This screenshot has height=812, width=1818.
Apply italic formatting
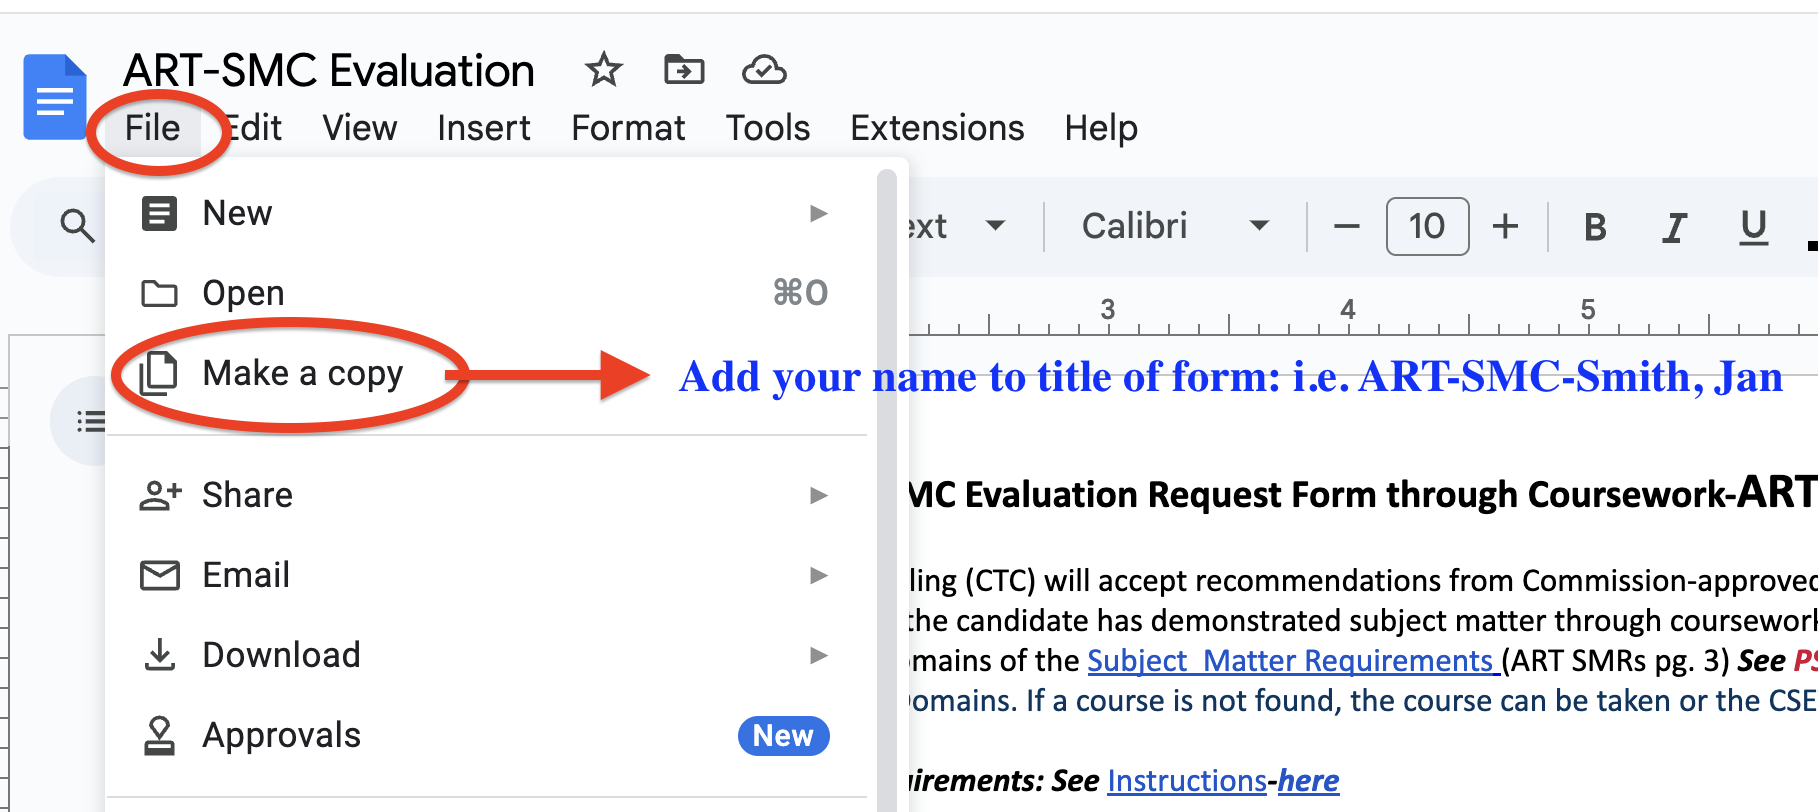coord(1673,226)
